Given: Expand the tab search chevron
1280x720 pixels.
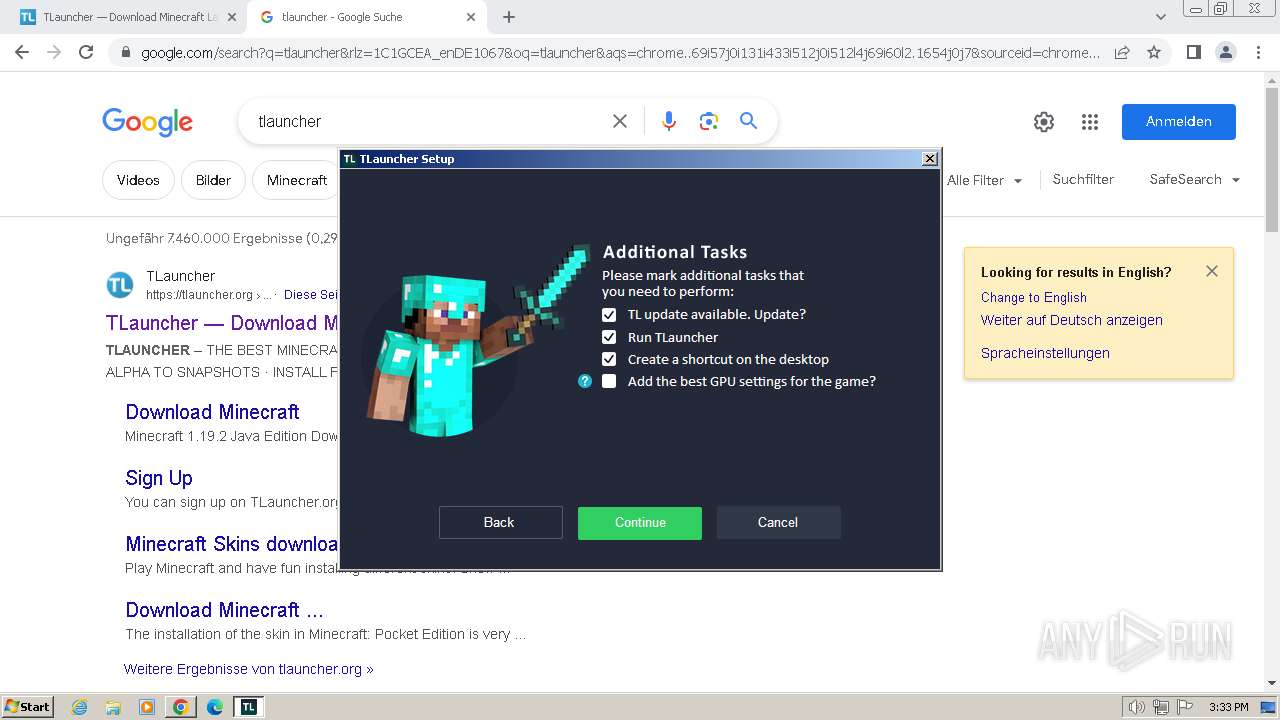Looking at the screenshot, I should [1160, 17].
